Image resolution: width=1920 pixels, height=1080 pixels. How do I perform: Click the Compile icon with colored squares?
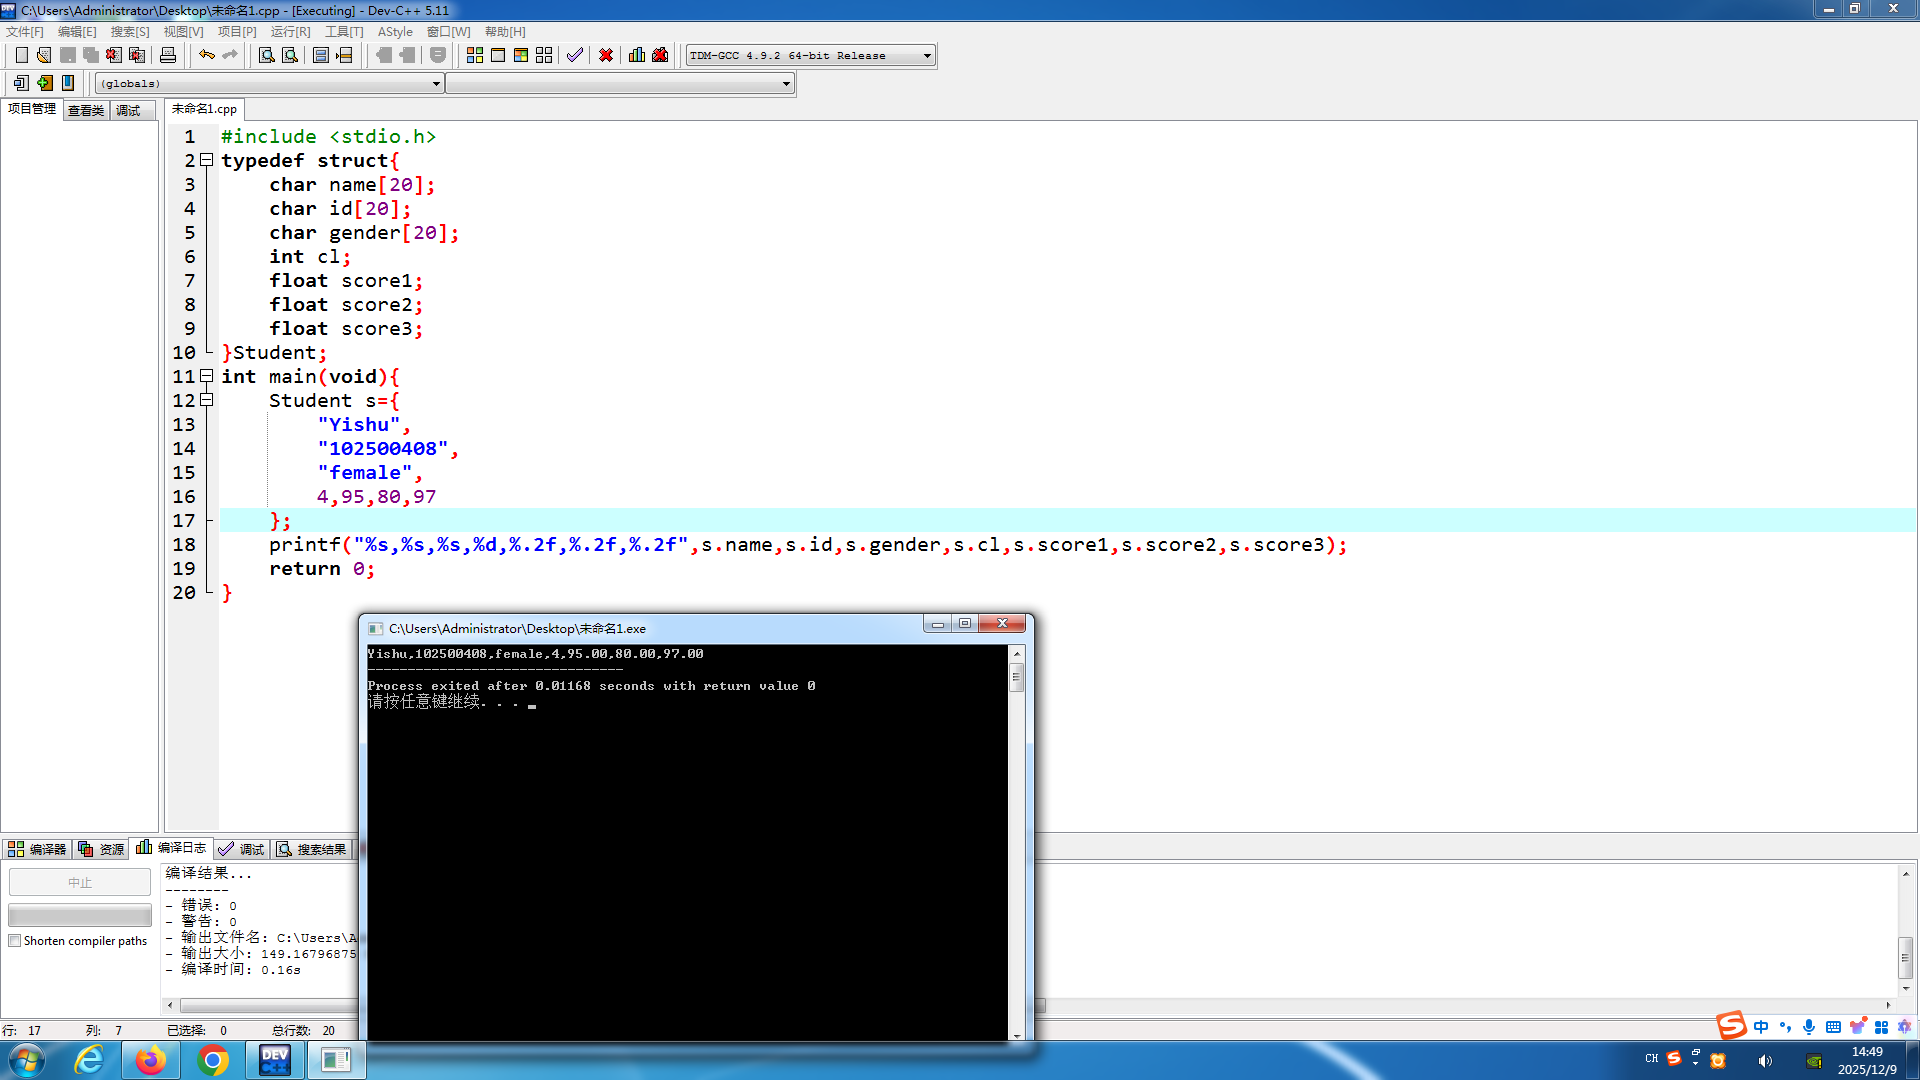coord(475,55)
